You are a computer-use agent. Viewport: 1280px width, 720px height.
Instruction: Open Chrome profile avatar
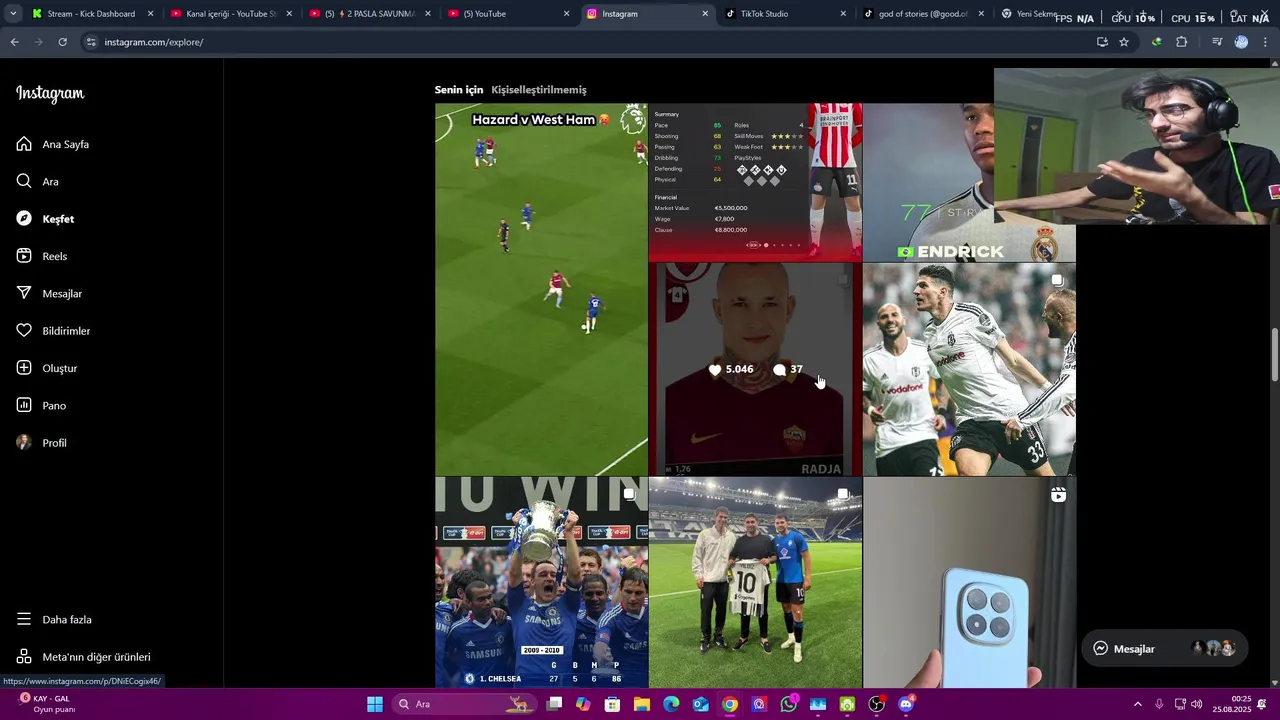1241,42
